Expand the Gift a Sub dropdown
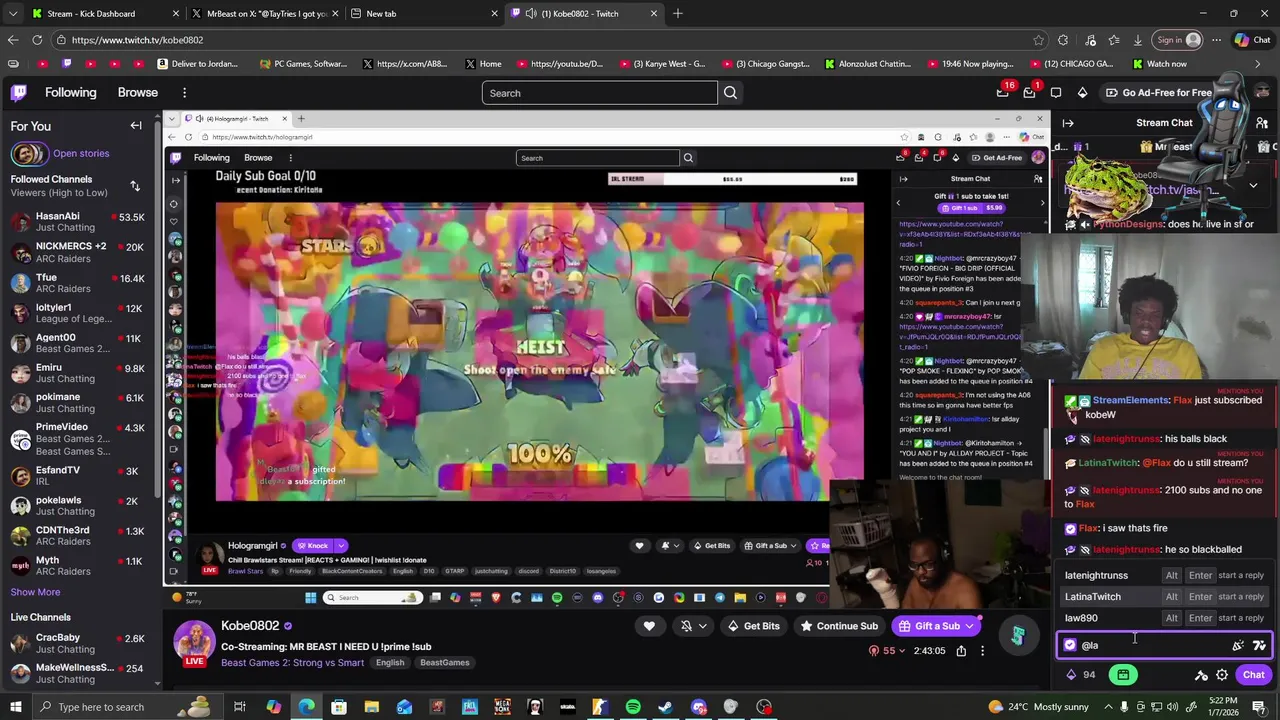Image resolution: width=1280 pixels, height=720 pixels. click(x=969, y=626)
